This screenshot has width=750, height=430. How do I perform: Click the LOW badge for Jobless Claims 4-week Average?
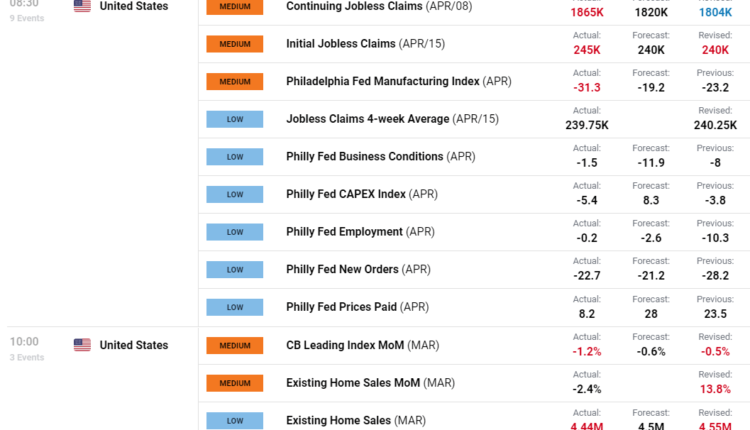pos(234,119)
